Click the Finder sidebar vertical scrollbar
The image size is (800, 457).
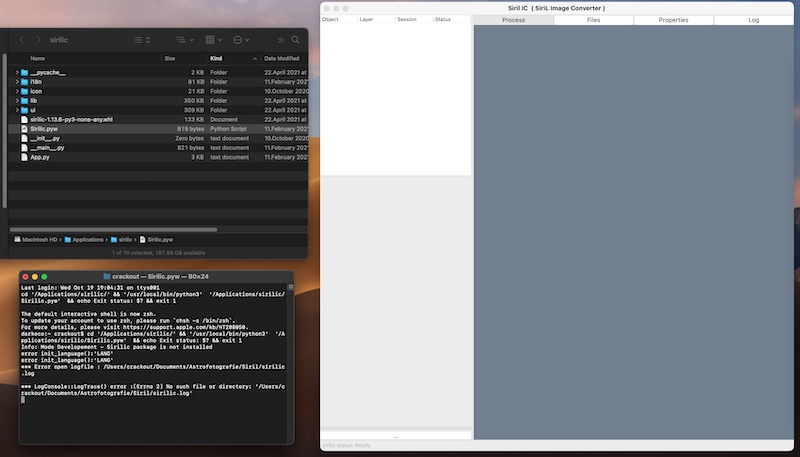[5, 131]
